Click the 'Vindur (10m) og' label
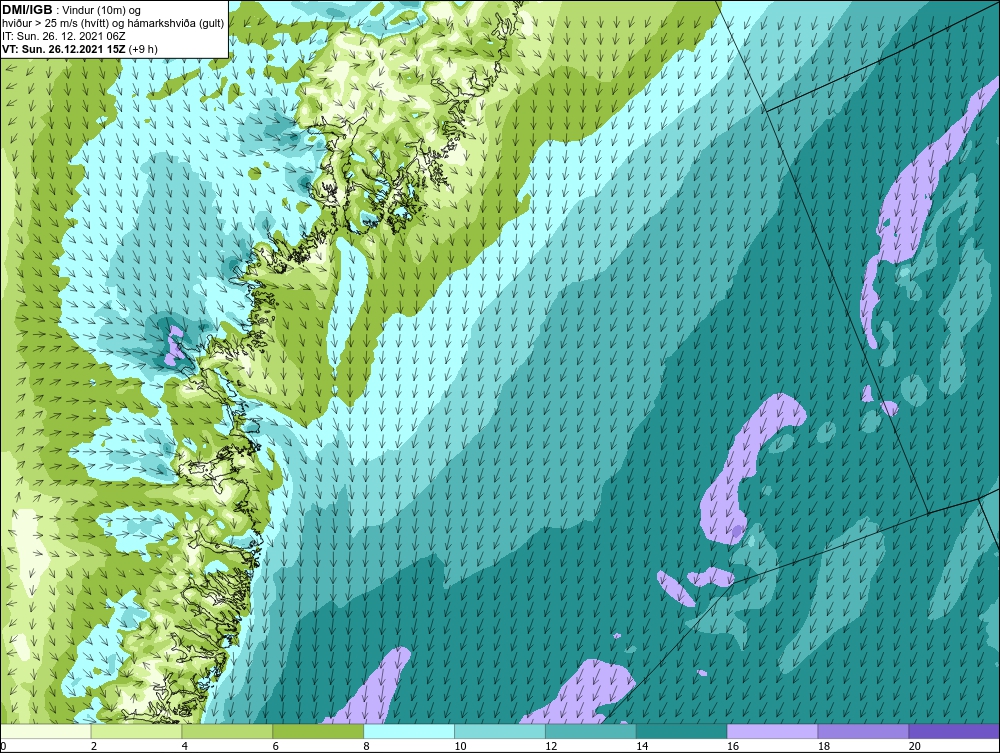 coord(103,11)
